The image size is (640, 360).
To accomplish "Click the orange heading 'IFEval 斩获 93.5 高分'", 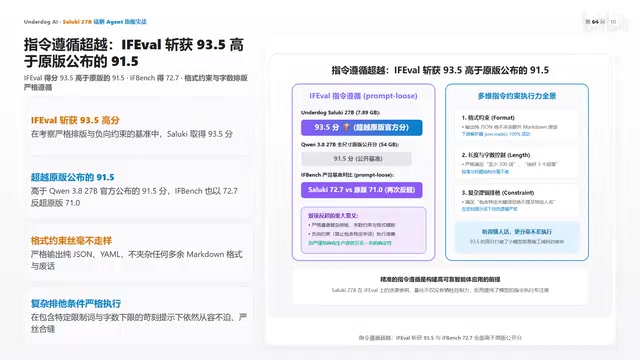I will click(x=75, y=120).
